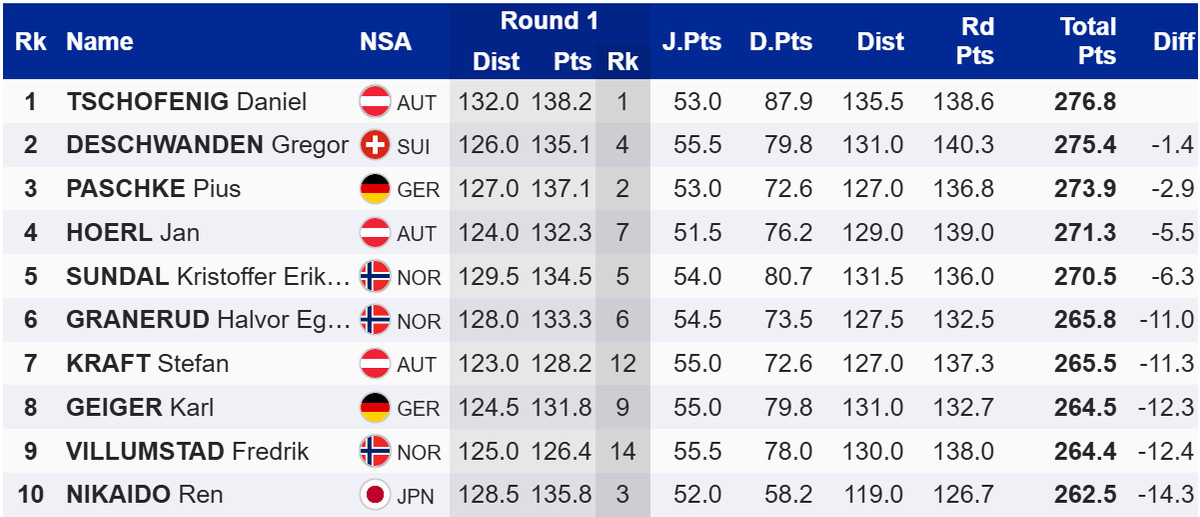Click the NSA column header
Viewport: 1200px width, 517px height.
coord(385,42)
